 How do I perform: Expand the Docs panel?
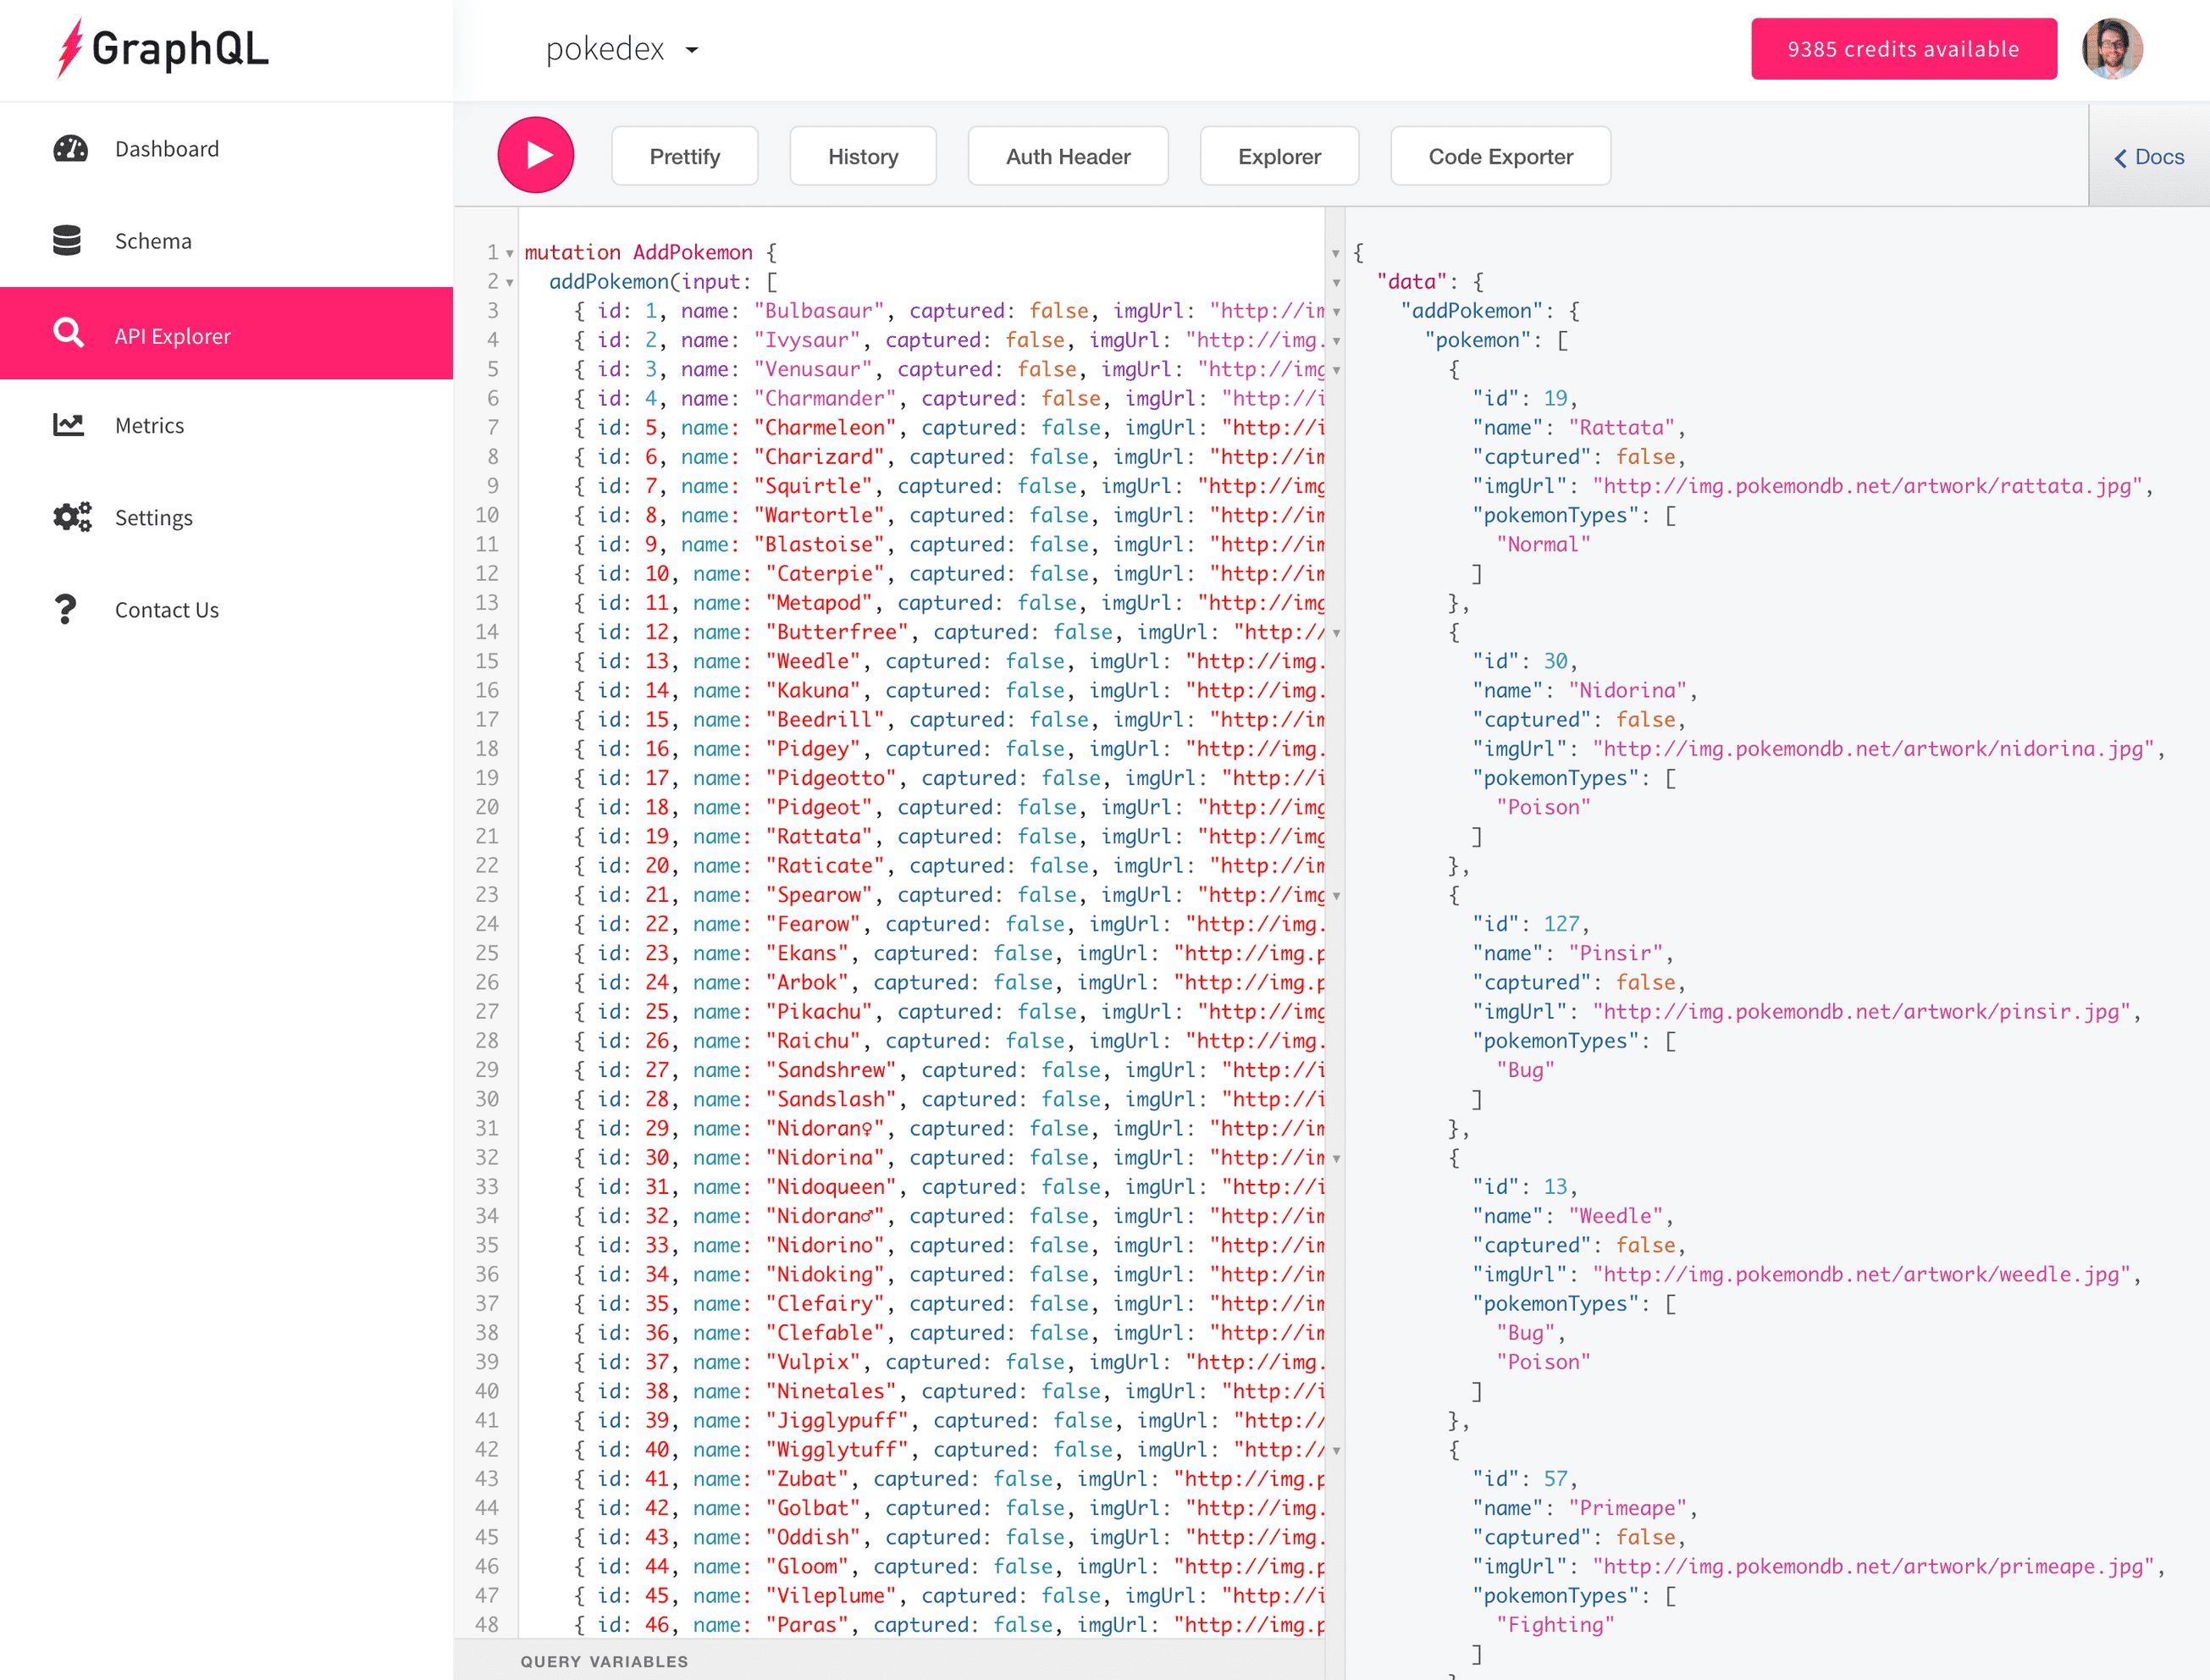[2149, 156]
